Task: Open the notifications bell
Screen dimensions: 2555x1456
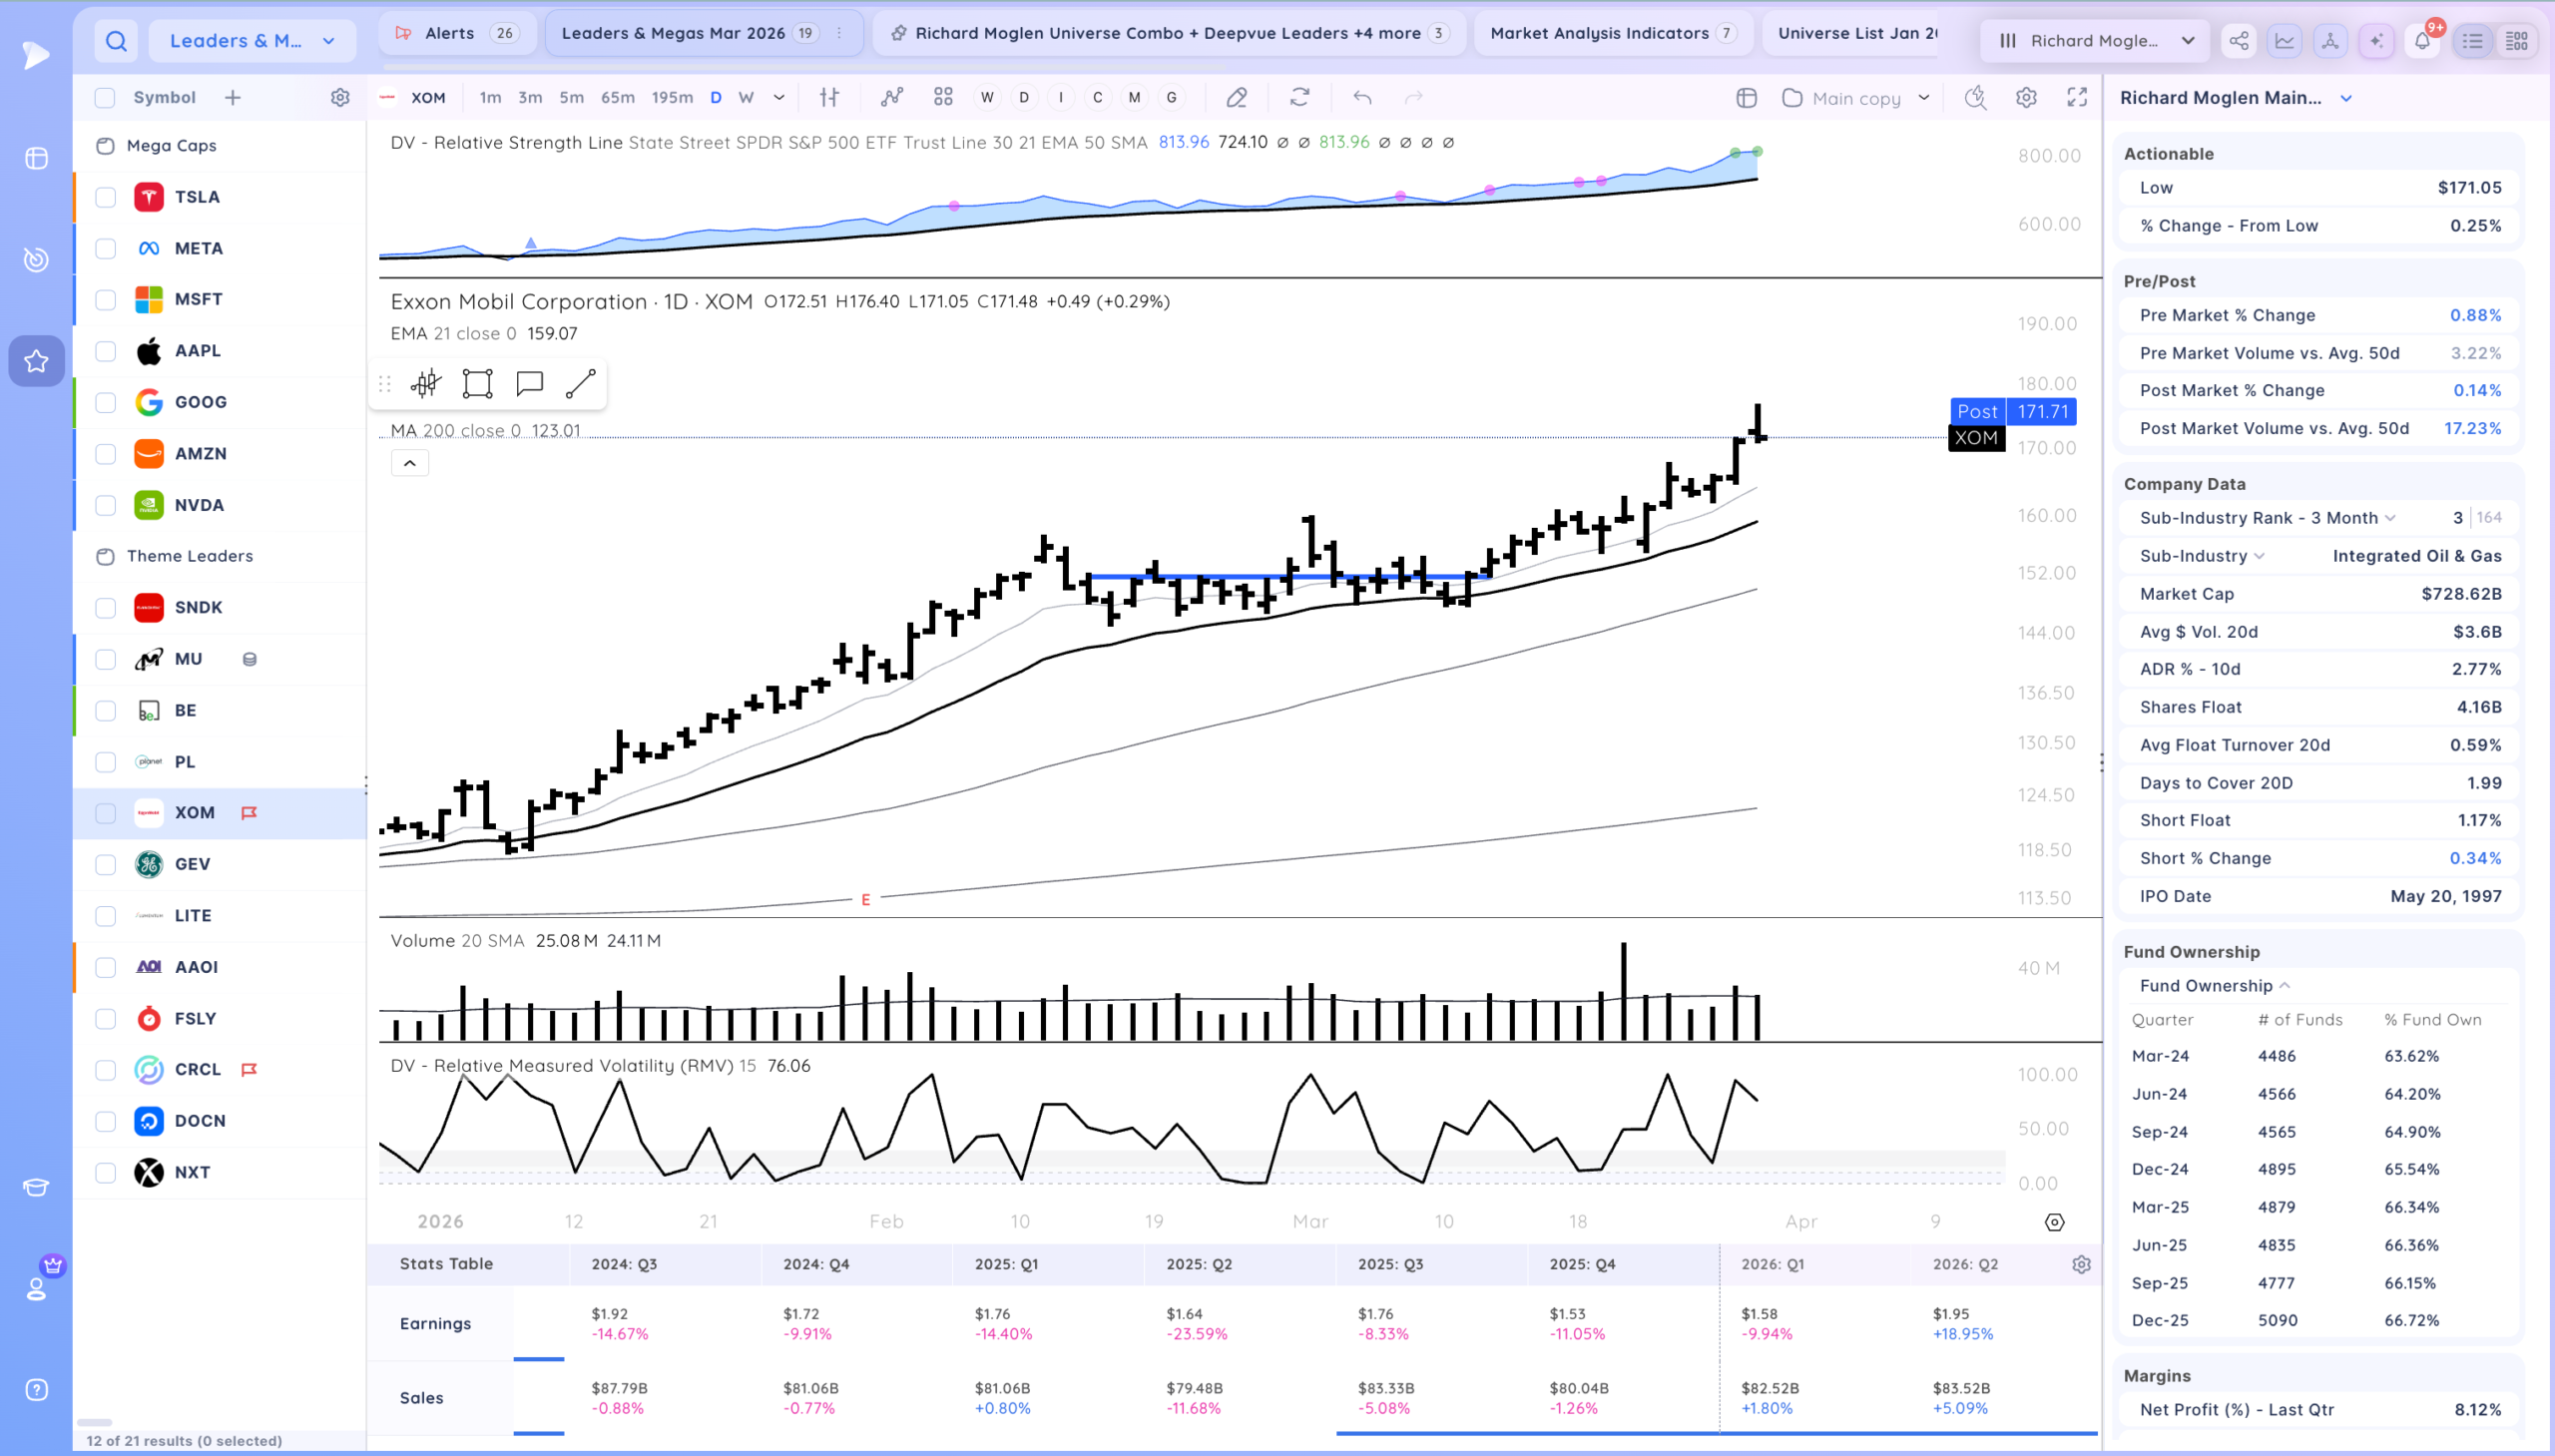Action: pos(2422,41)
